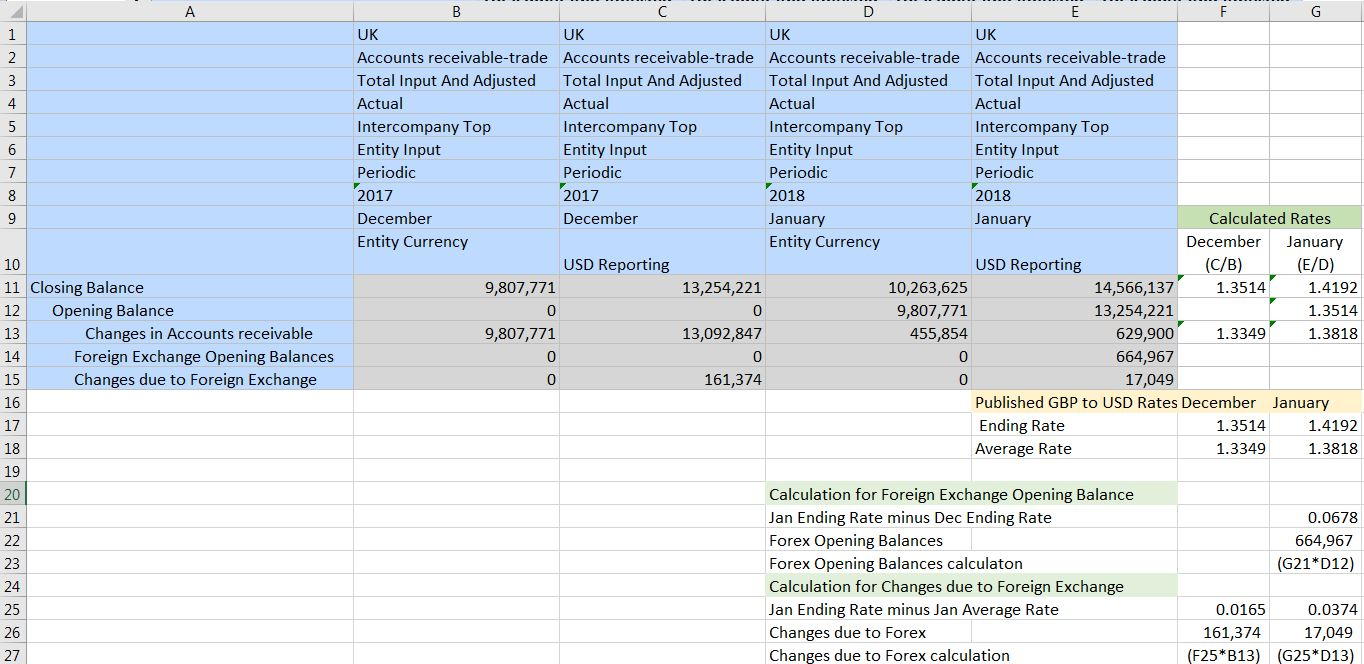This screenshot has height=664, width=1364.
Task: Select the (F25*B13) formula note cell
Action: (x=1223, y=655)
